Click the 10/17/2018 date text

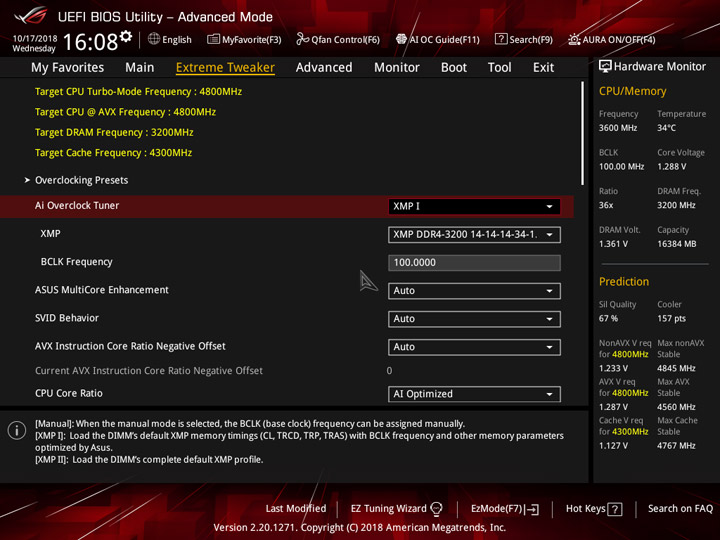pyautogui.click(x=35, y=38)
